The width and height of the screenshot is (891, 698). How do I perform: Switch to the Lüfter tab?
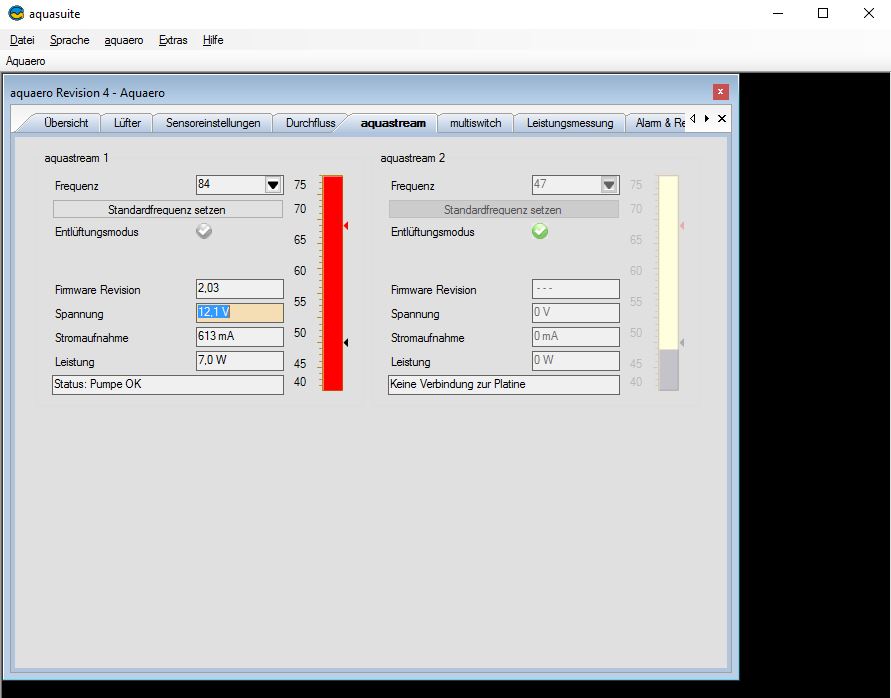(127, 123)
